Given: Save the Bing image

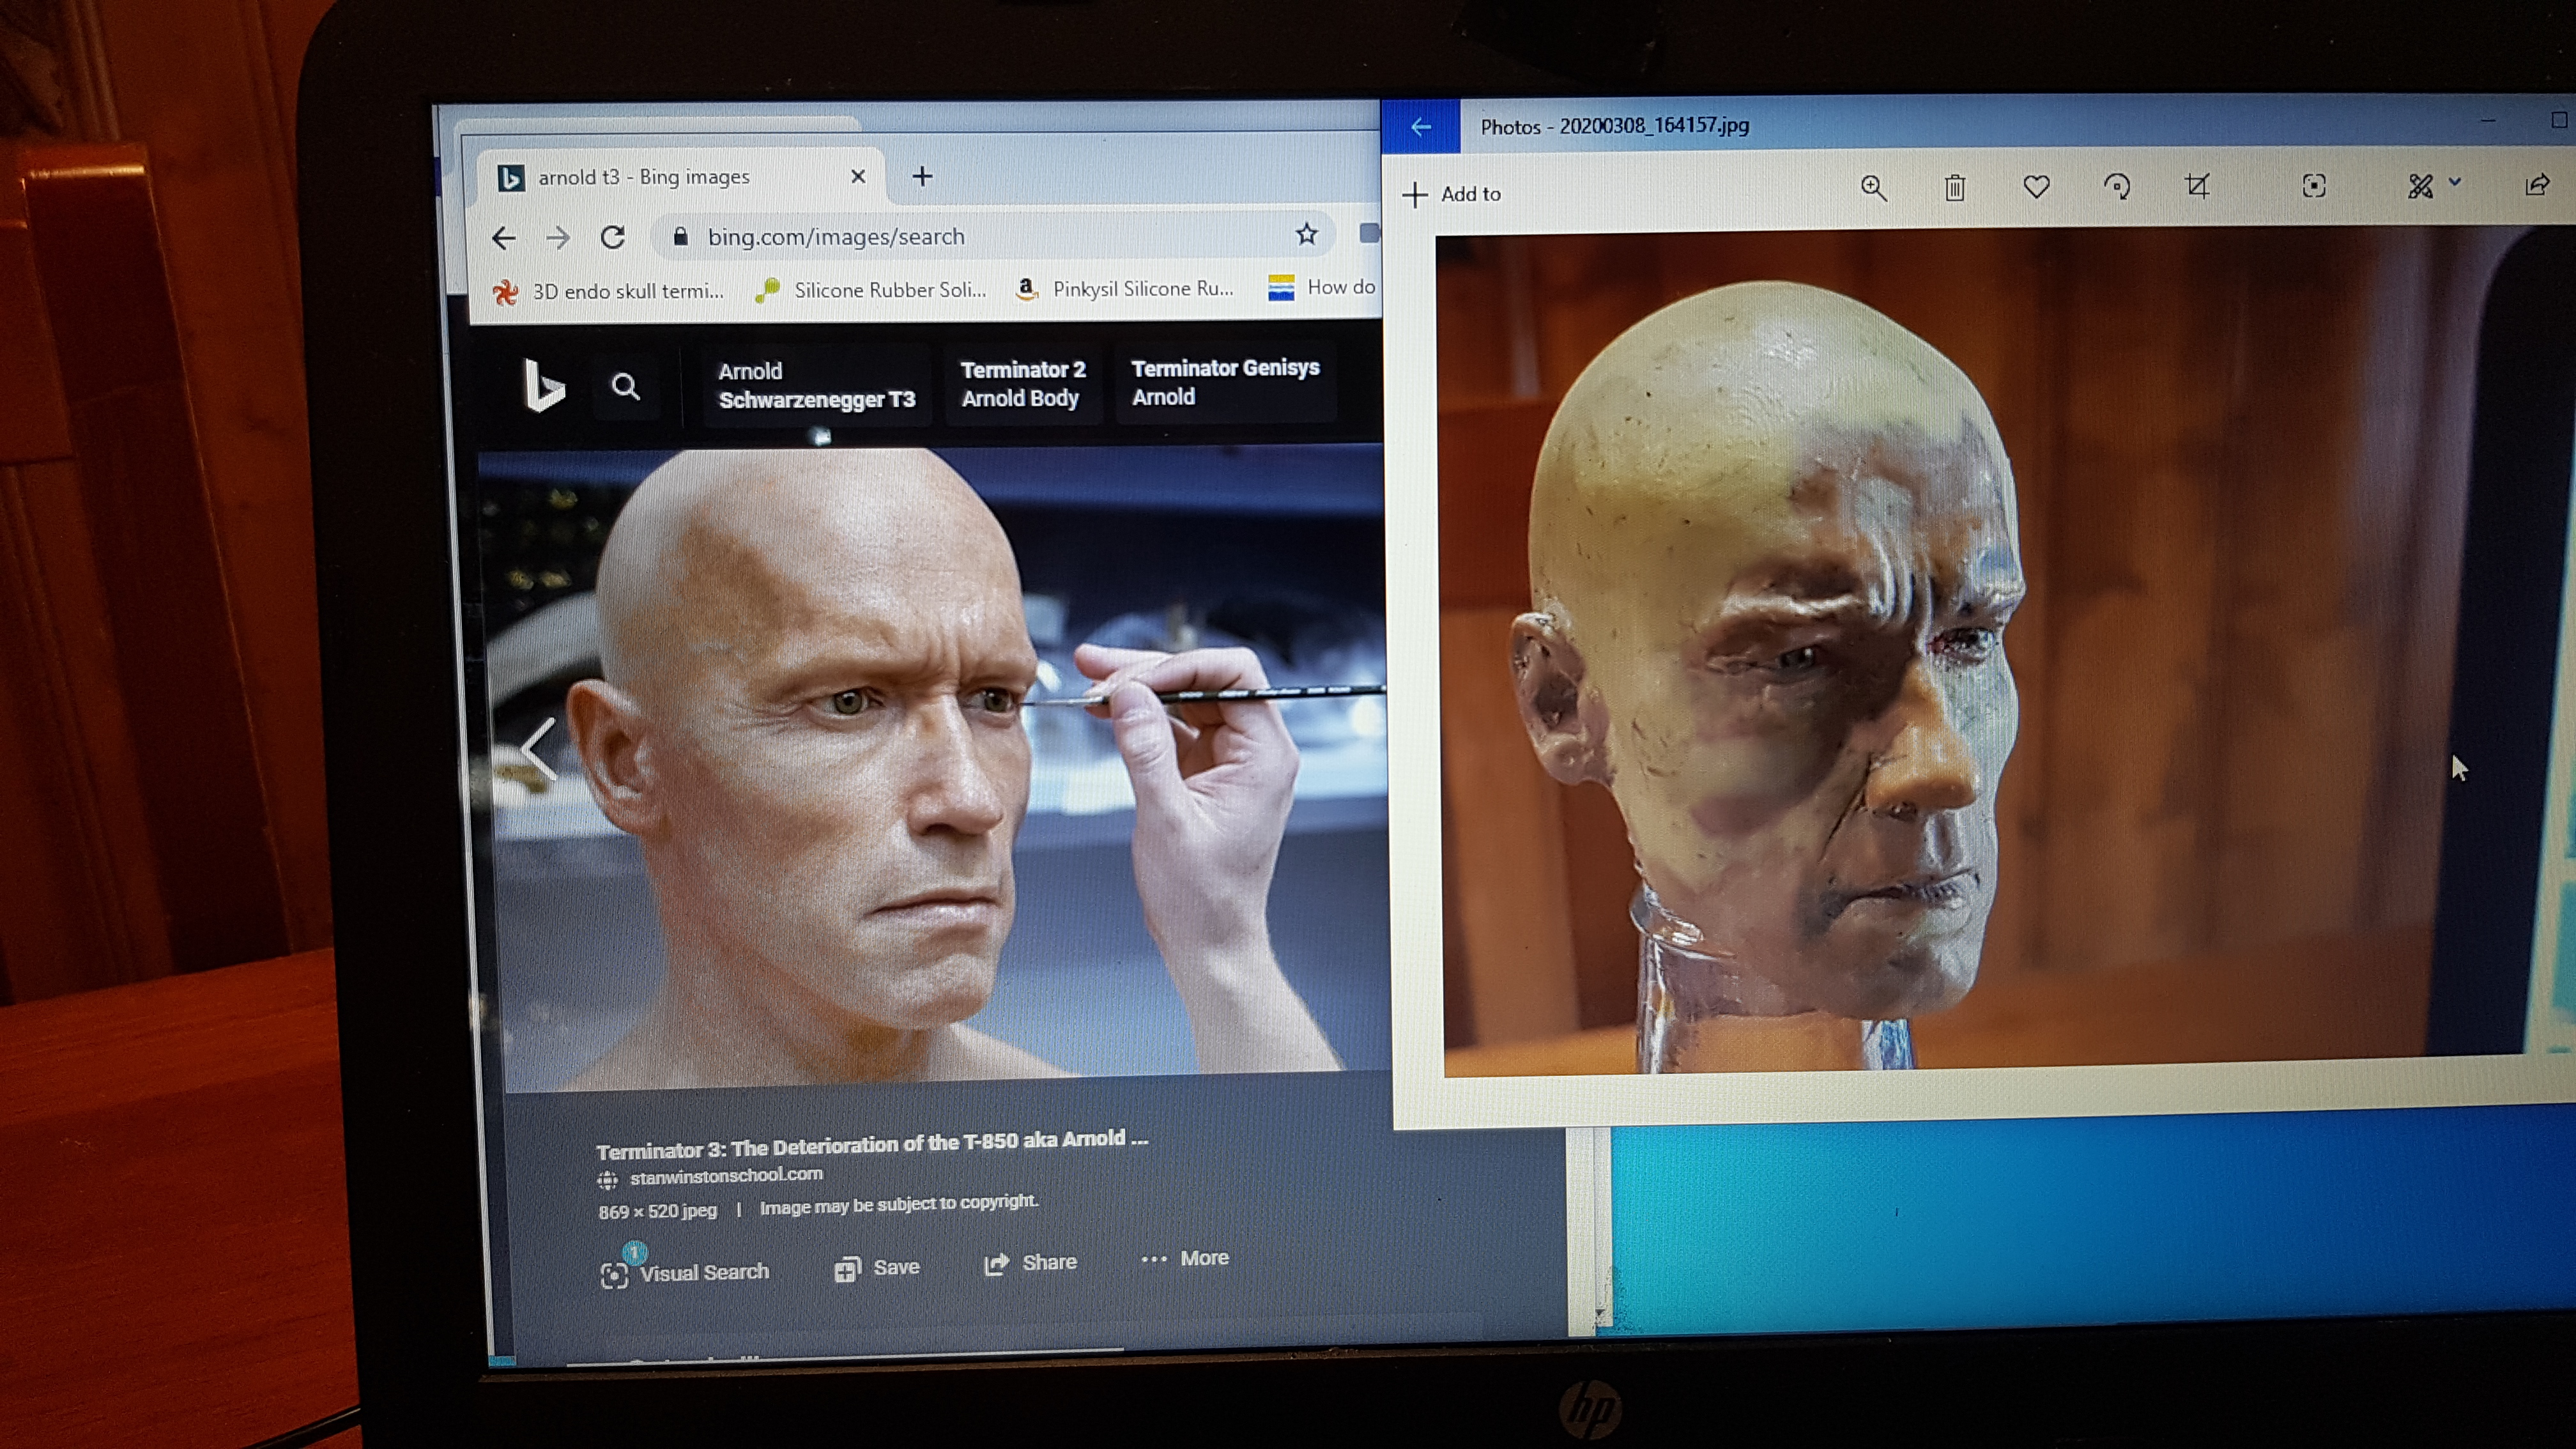Looking at the screenshot, I should pyautogui.click(x=877, y=1268).
